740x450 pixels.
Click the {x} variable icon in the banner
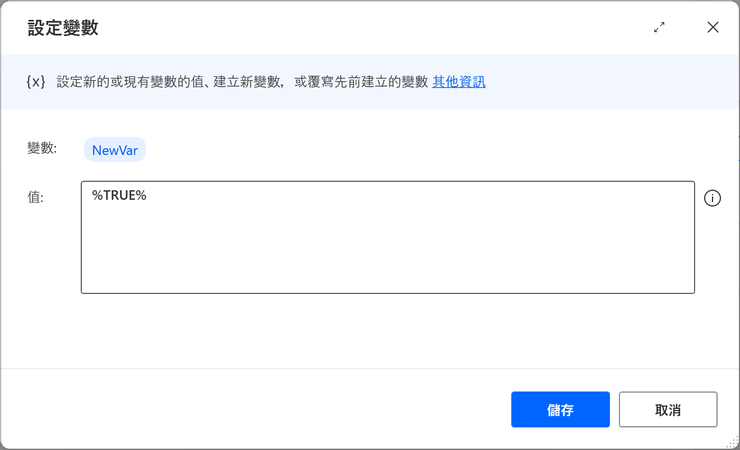click(36, 82)
